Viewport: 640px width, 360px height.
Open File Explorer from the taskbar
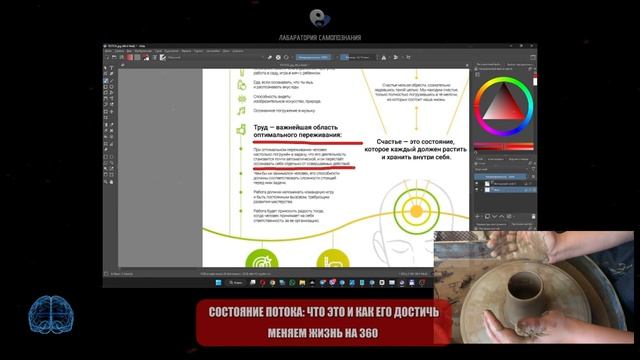tap(302, 282)
